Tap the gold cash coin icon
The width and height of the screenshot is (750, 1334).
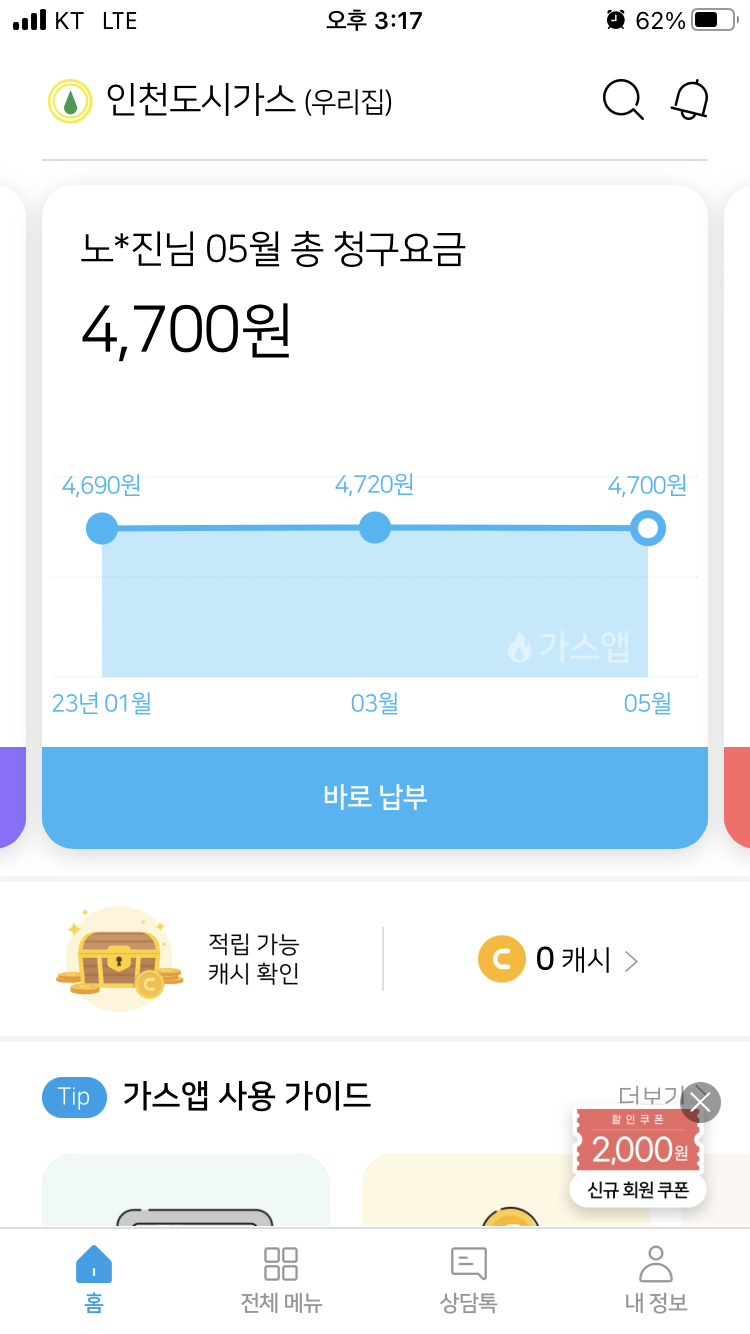501,959
